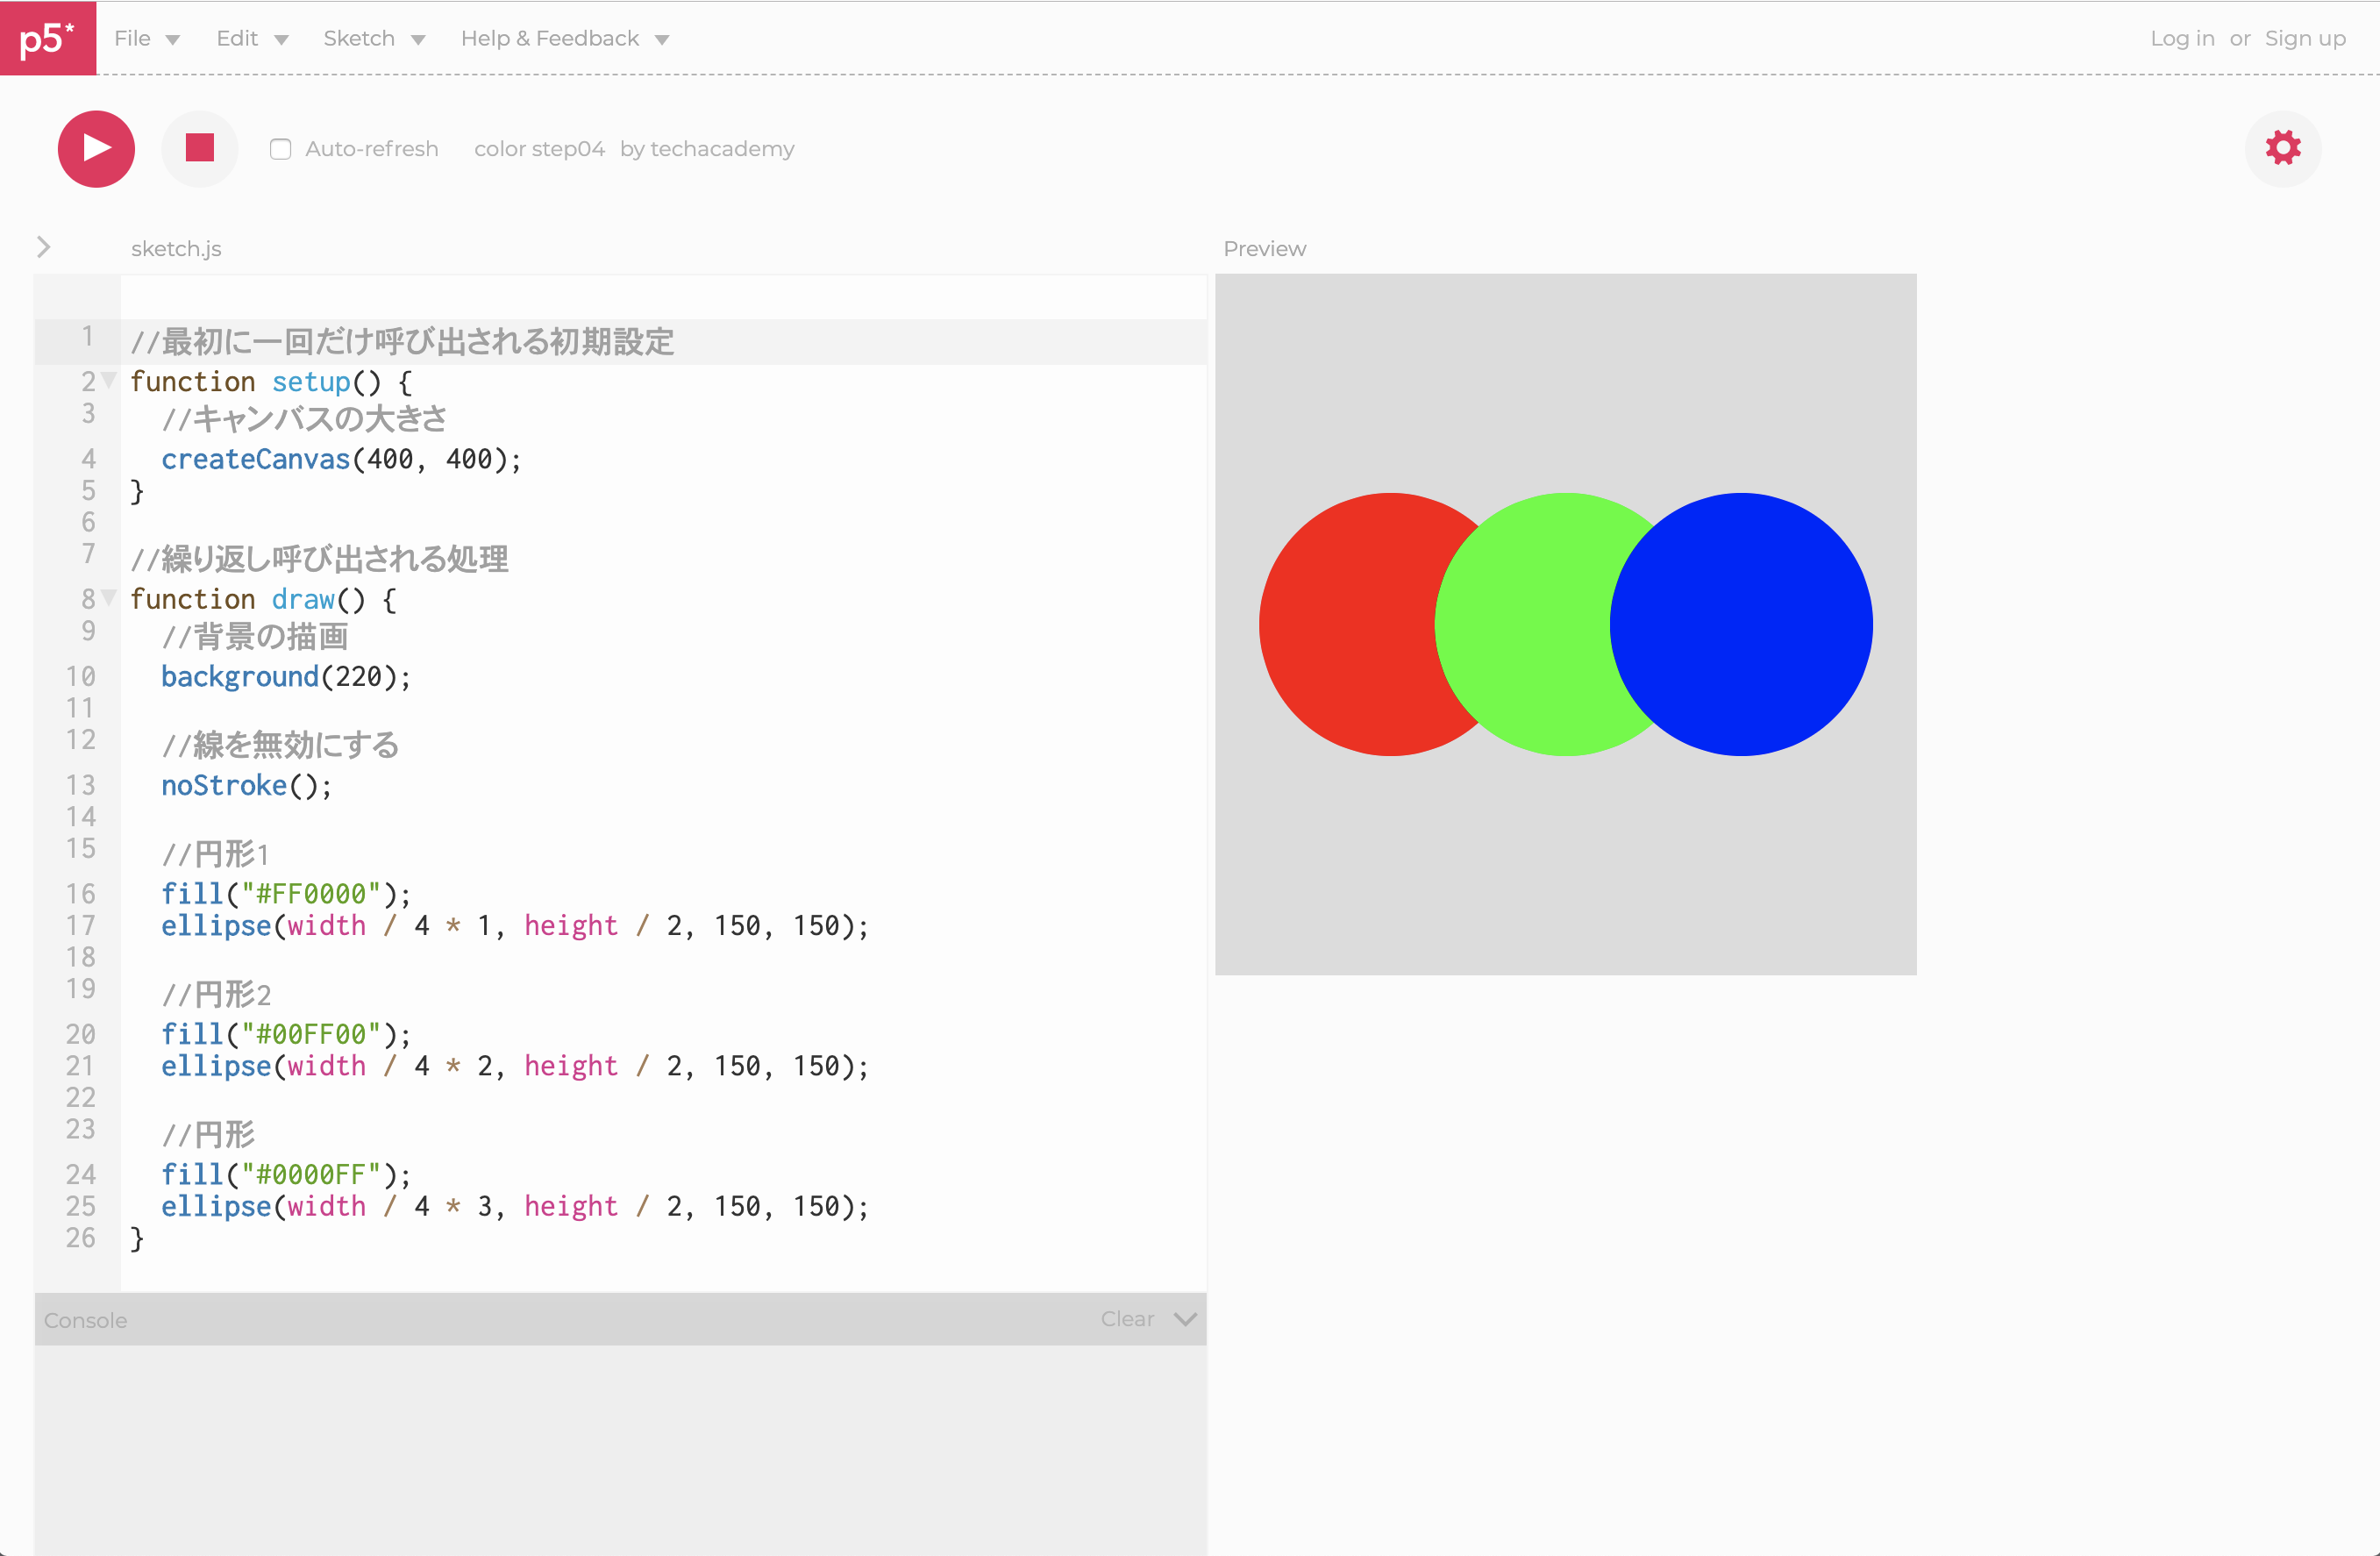Open the techacademy author link
This screenshot has width=2380, height=1556.
tap(721, 149)
